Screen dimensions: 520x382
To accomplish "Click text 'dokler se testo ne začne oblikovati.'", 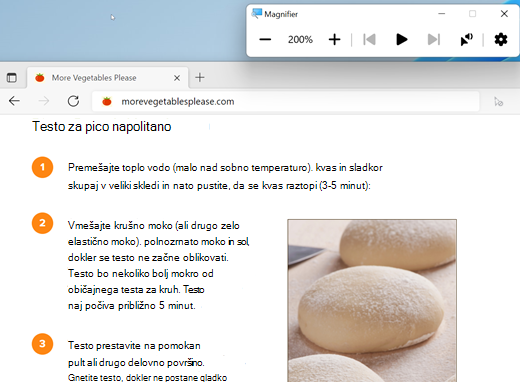I will point(148,258).
